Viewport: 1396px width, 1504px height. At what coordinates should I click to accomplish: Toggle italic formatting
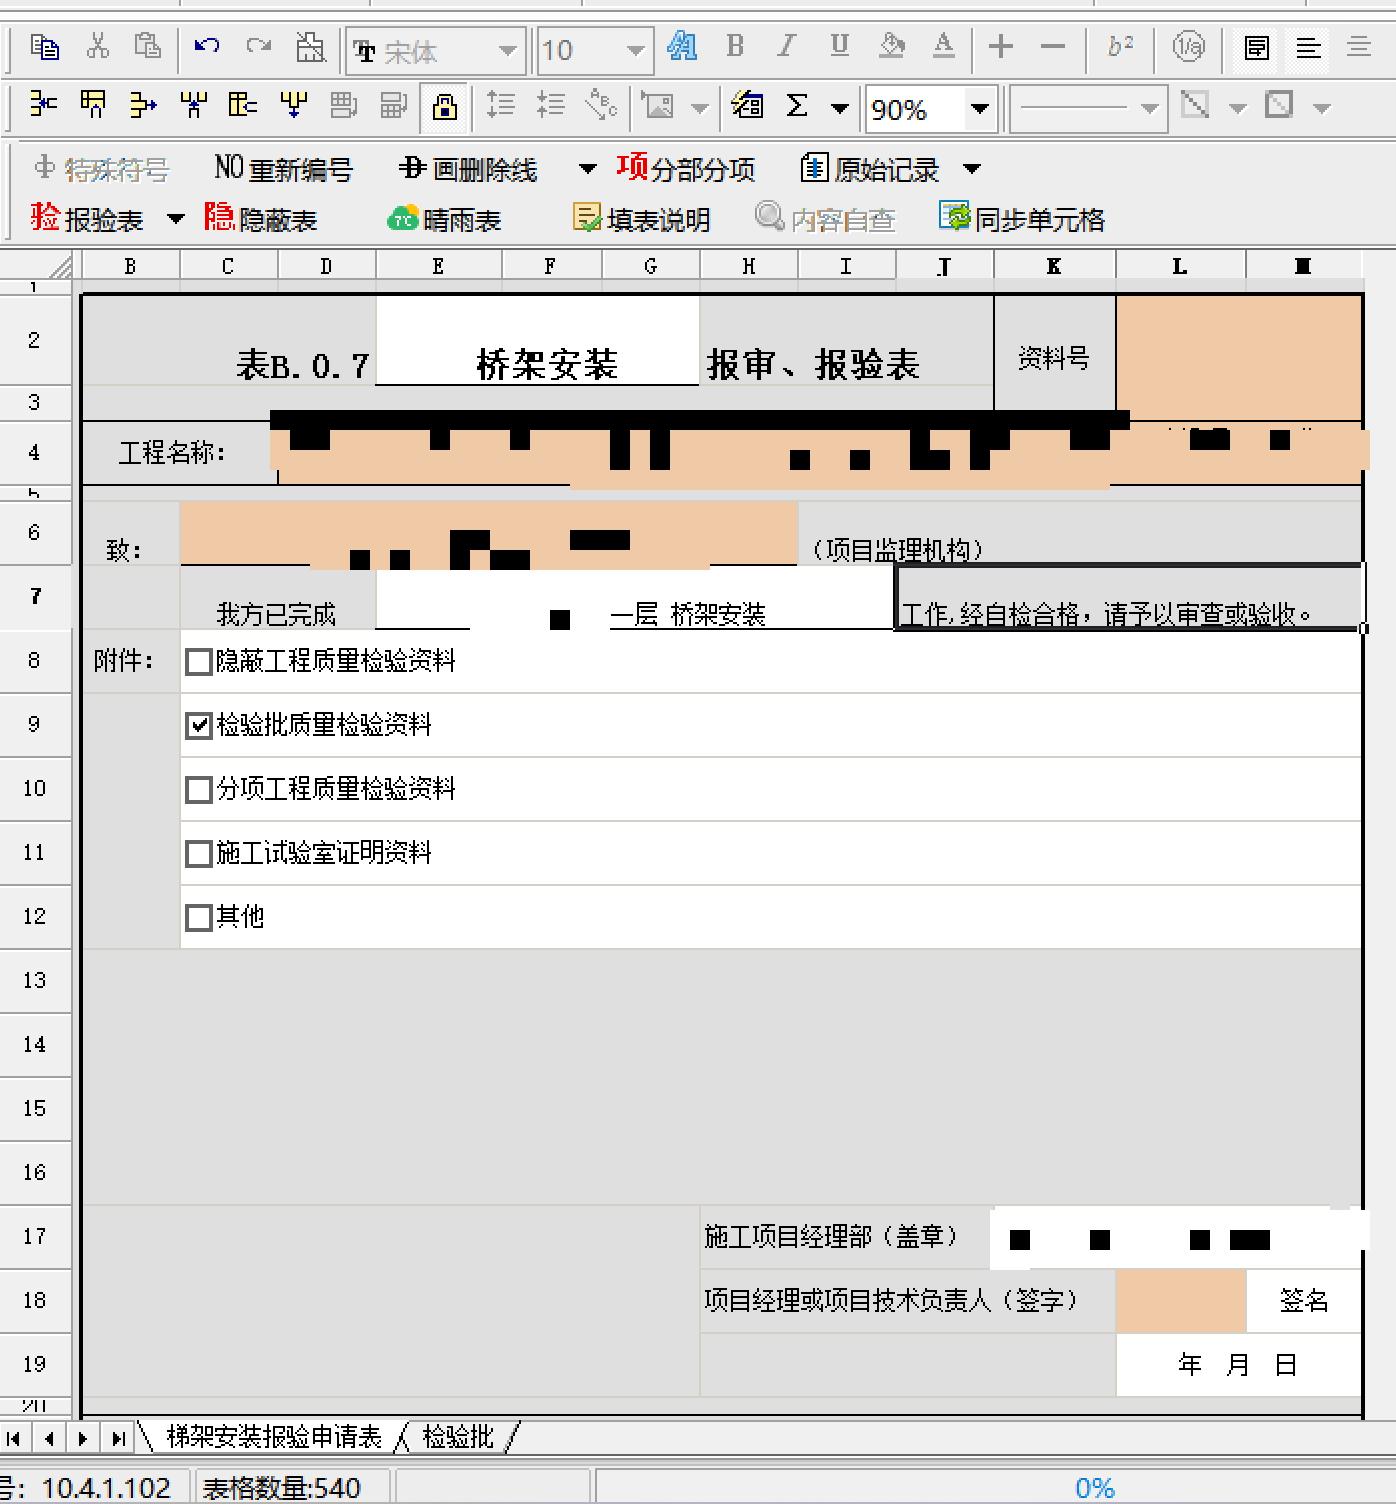(787, 46)
